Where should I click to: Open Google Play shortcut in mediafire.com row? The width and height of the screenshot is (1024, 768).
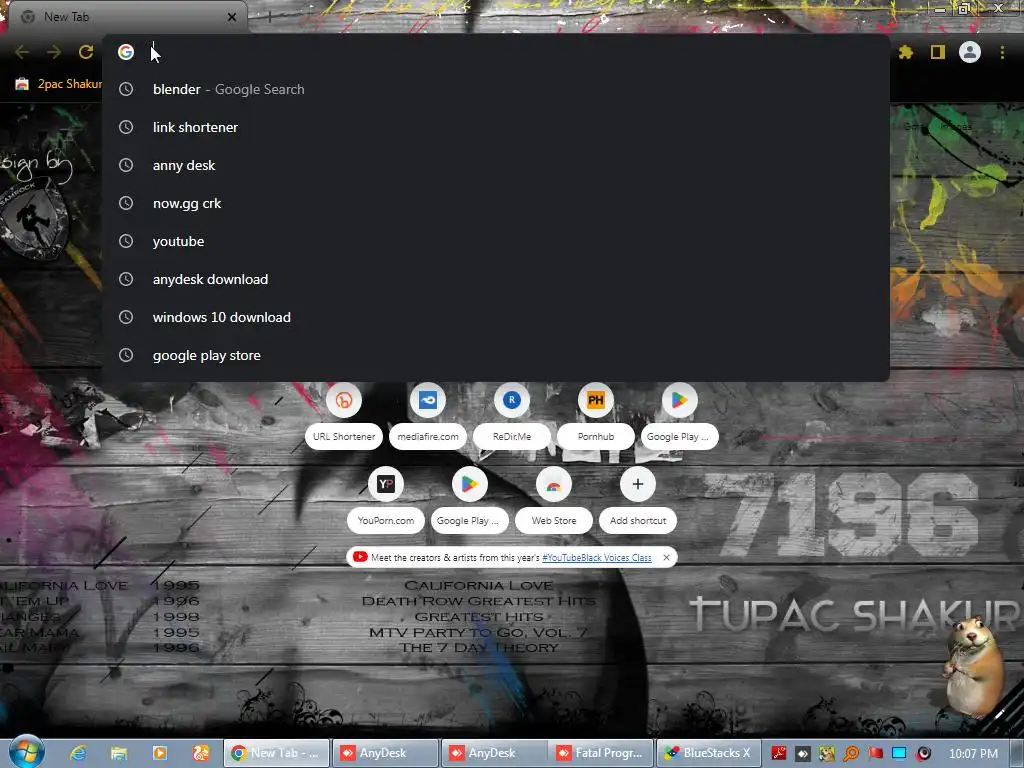click(x=680, y=416)
